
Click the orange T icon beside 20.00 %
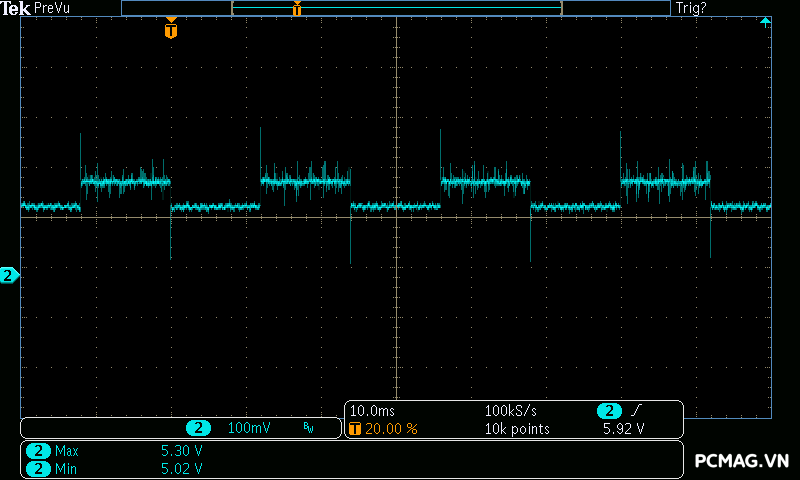click(x=356, y=428)
